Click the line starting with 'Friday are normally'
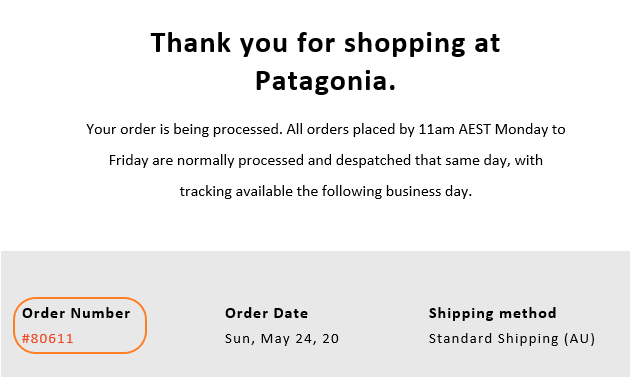The image size is (630, 377). tap(325, 160)
